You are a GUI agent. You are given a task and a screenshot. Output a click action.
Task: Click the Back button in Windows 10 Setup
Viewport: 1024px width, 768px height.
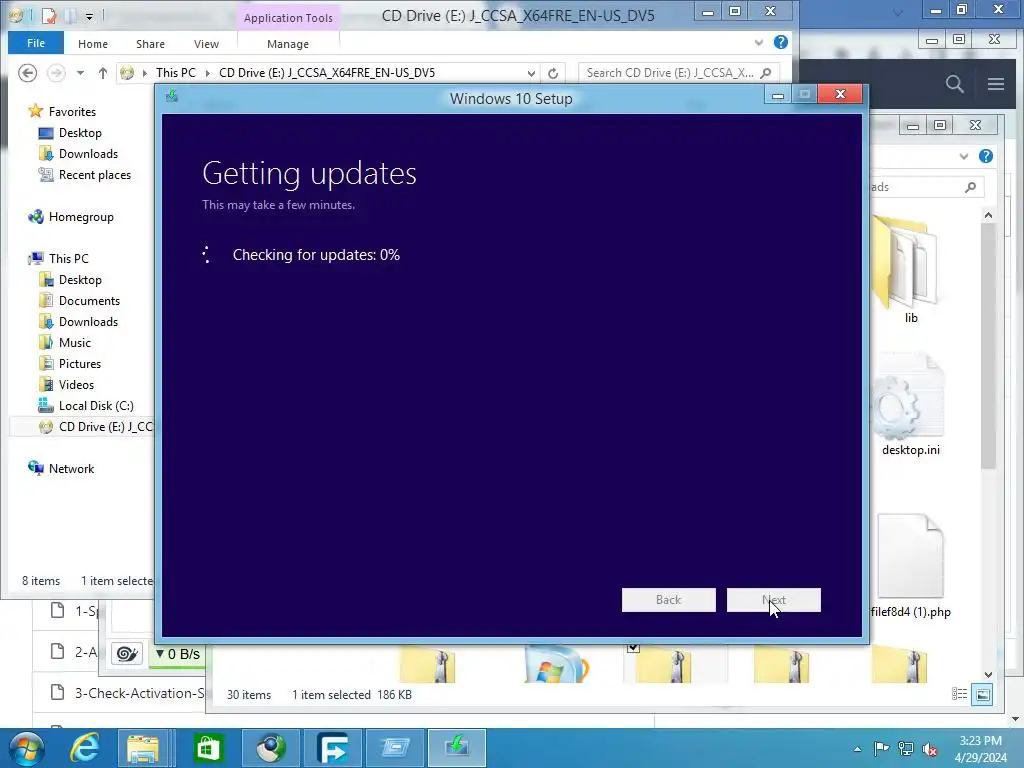click(668, 600)
